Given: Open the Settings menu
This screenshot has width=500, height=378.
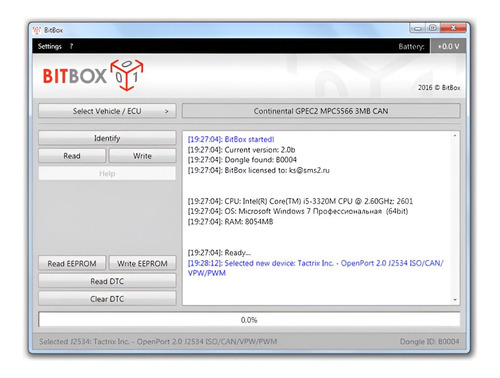Looking at the screenshot, I should point(49,46).
